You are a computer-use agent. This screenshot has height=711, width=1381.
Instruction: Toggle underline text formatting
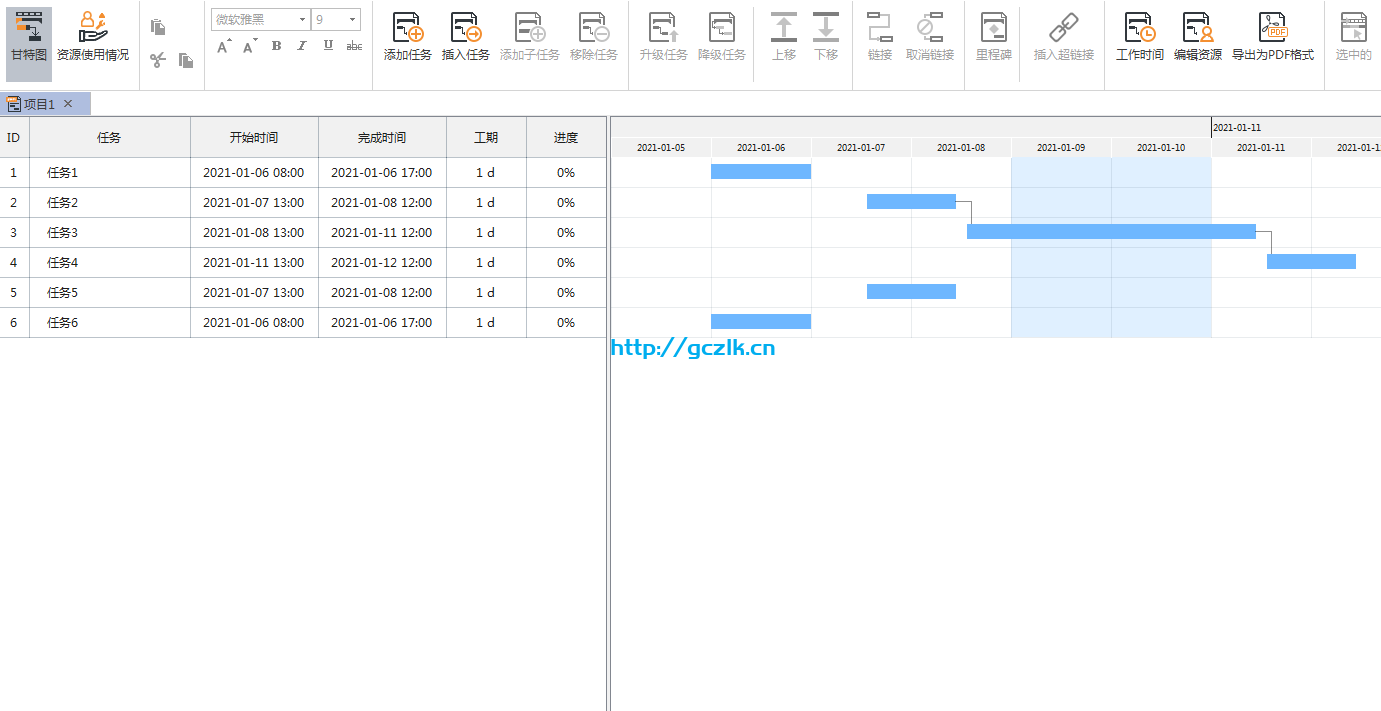328,46
